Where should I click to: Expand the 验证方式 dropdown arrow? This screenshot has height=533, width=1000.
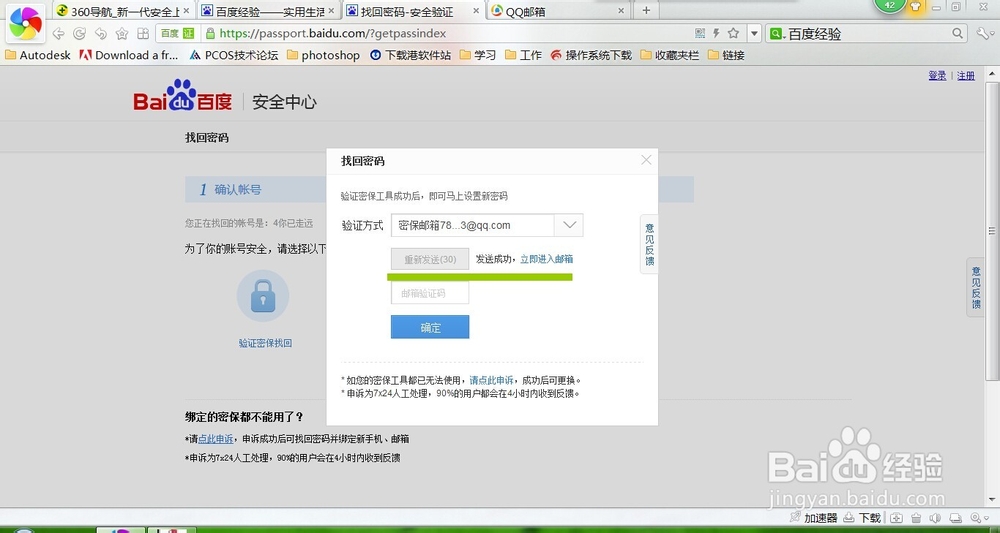[x=569, y=225]
